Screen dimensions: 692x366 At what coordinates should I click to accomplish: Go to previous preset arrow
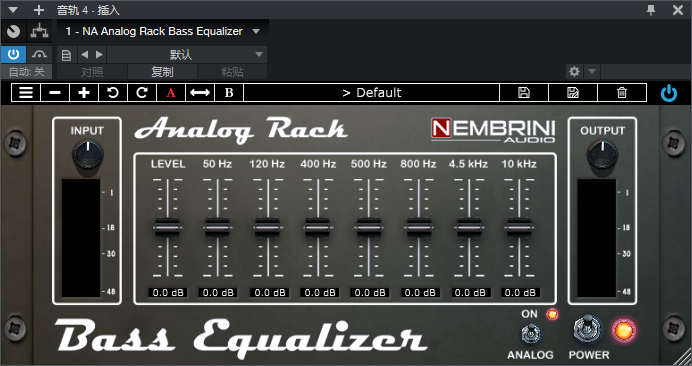[85, 55]
